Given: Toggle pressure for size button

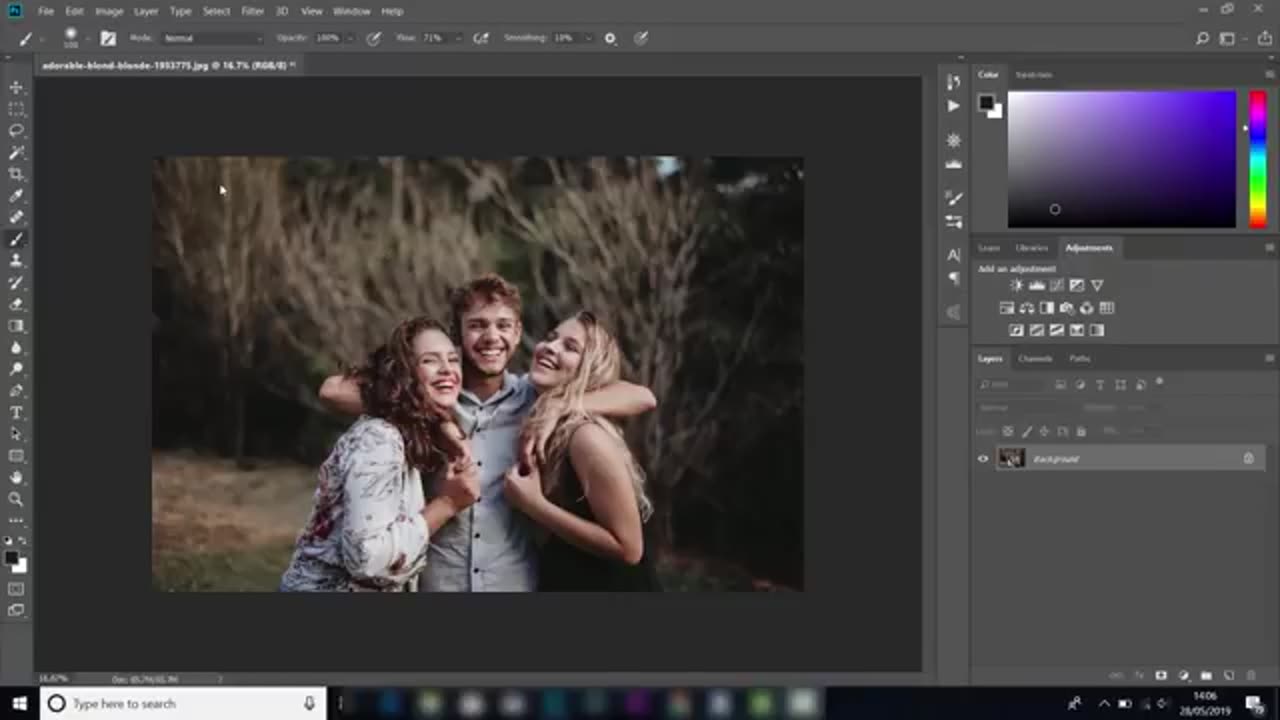Looking at the screenshot, I should coord(641,38).
